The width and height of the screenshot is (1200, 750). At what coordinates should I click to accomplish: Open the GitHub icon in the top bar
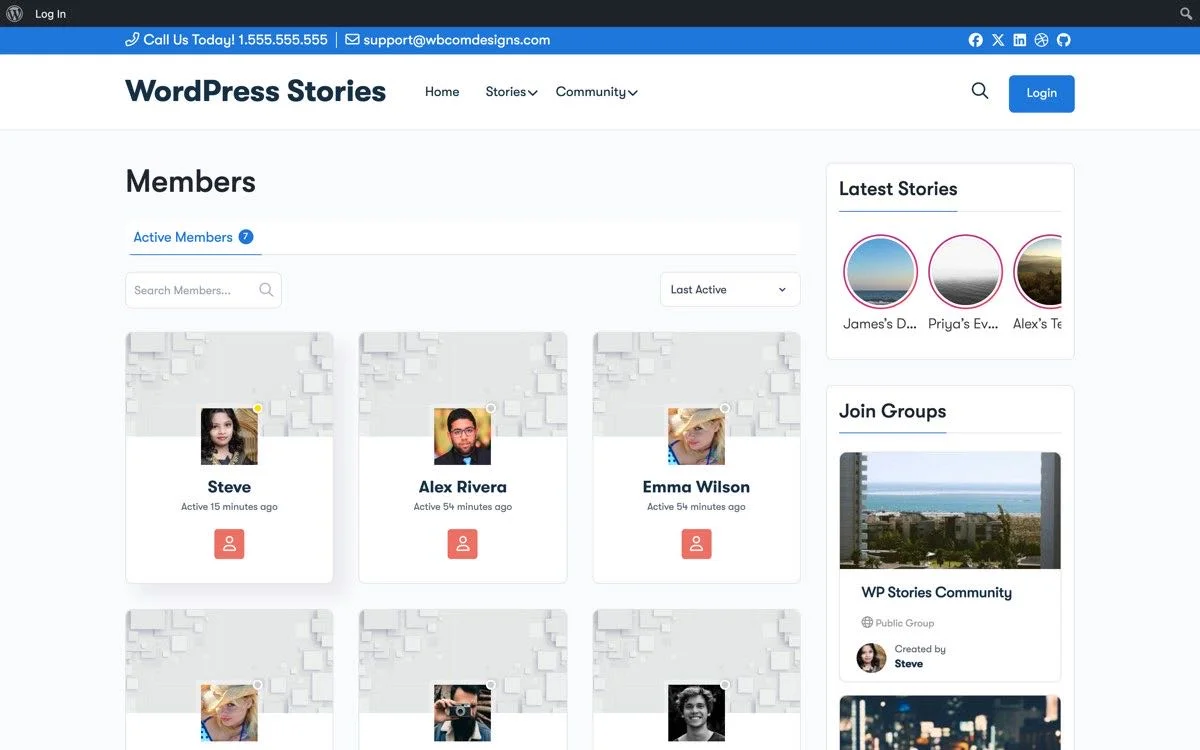point(1063,40)
